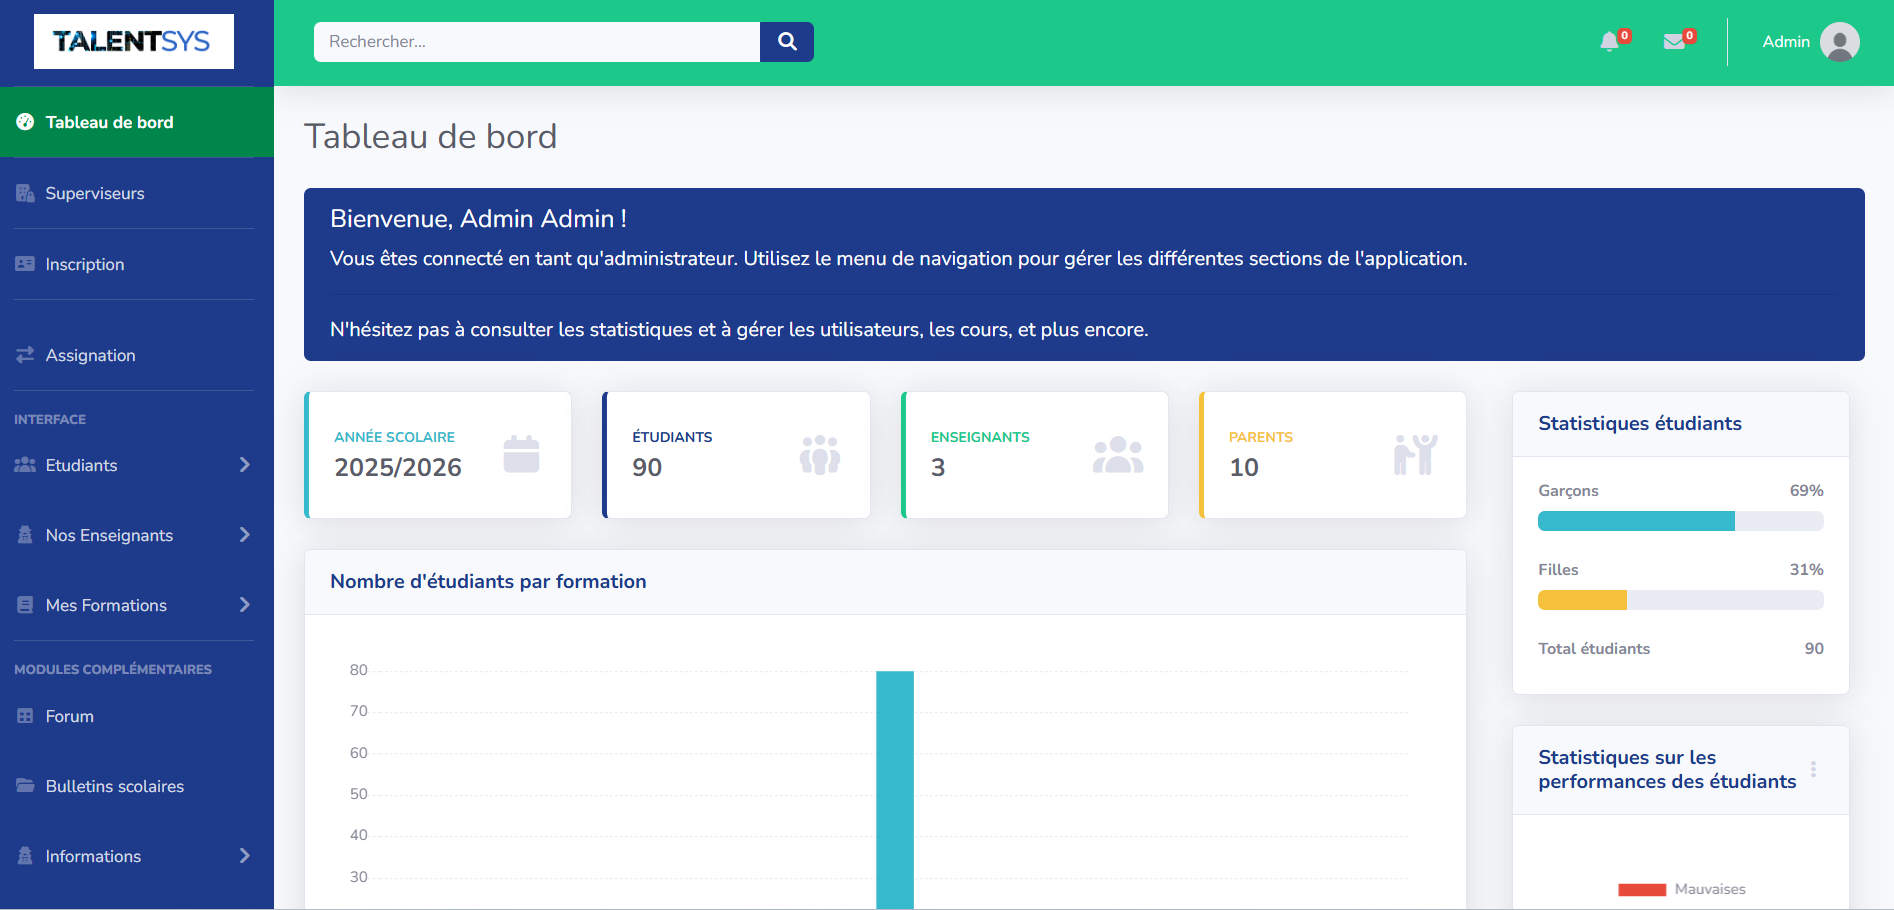Click the parents icon in Parents card

1415,455
